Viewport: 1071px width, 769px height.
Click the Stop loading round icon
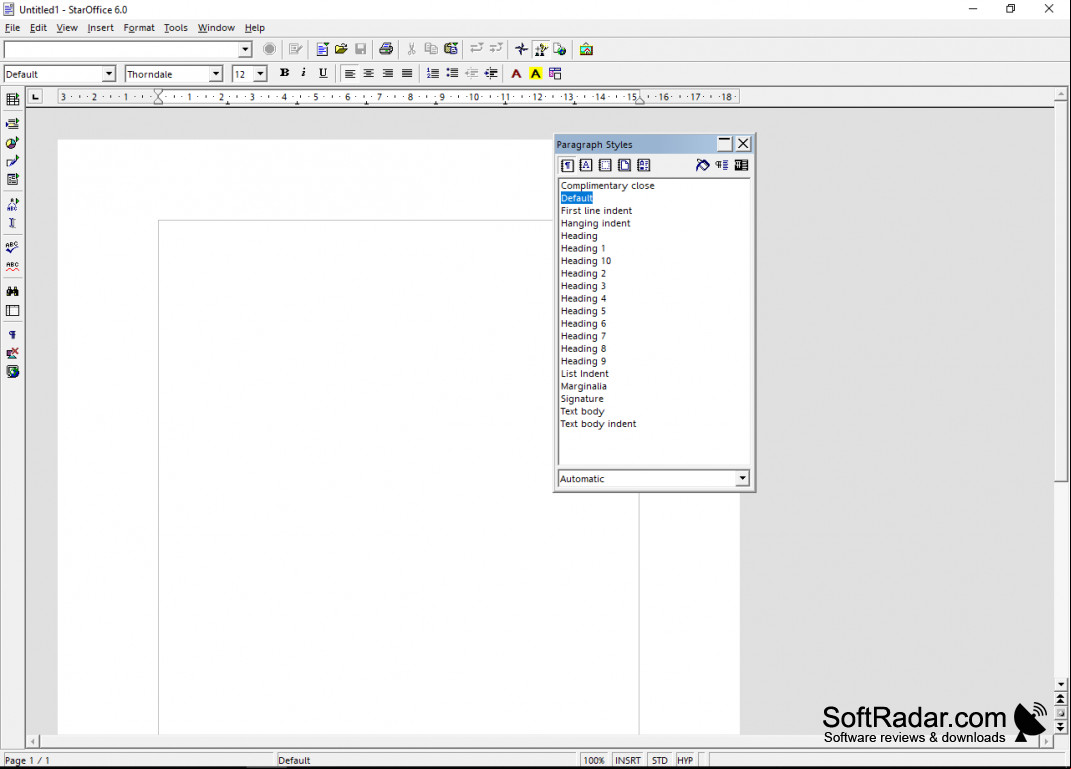pyautogui.click(x=270, y=49)
